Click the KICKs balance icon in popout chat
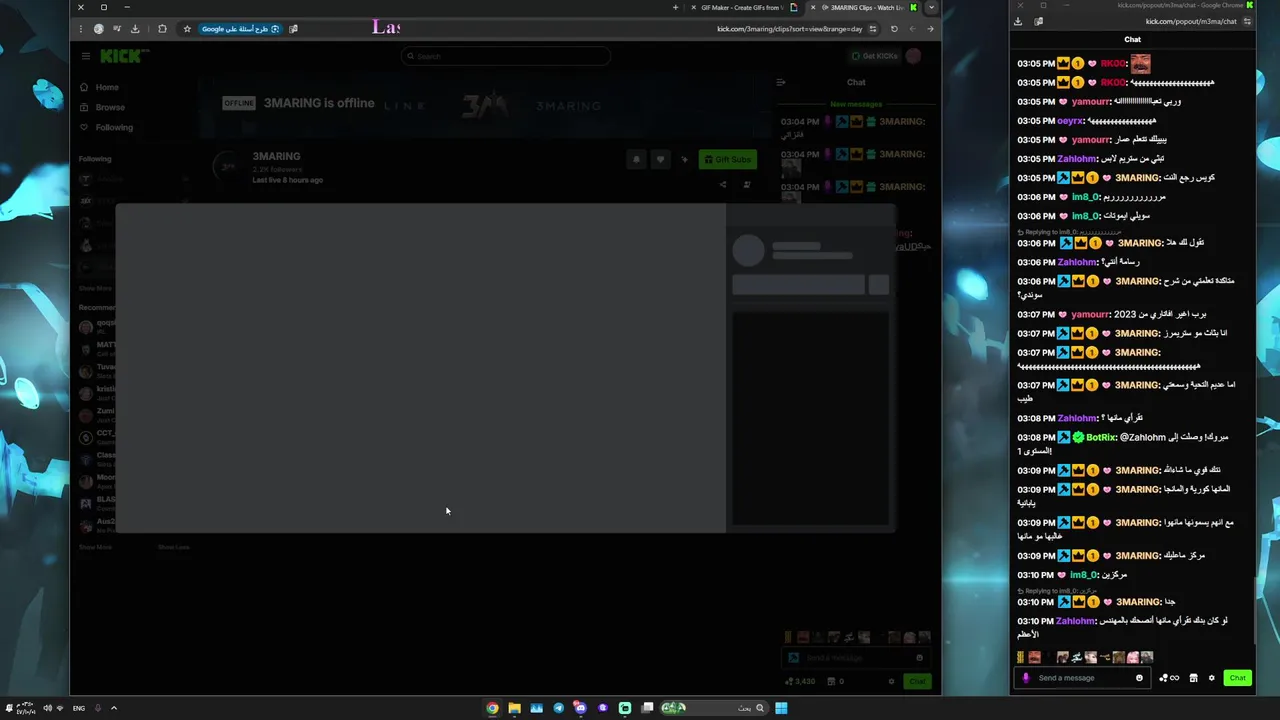 tap(1167, 678)
